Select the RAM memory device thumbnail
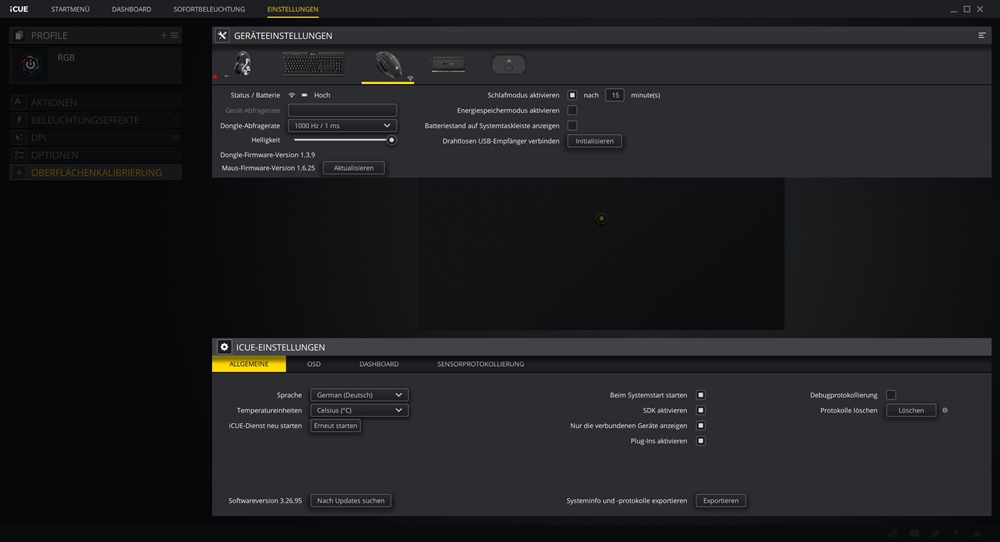The image size is (1000, 542). pos(448,64)
